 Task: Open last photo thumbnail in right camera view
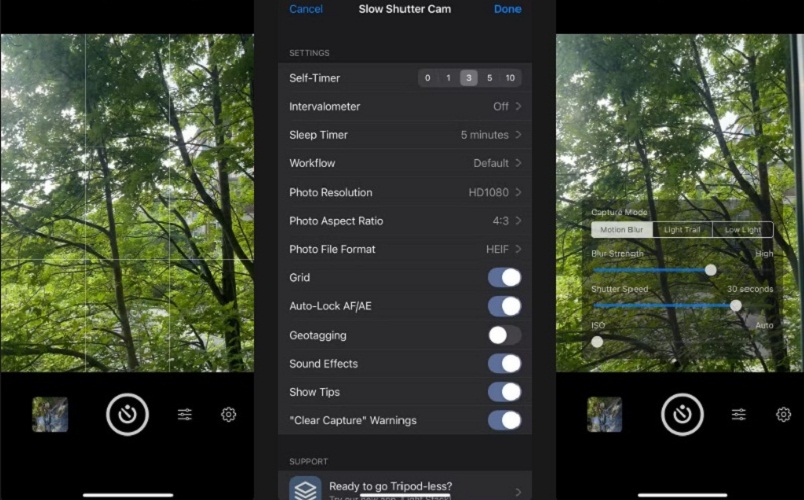coord(604,414)
